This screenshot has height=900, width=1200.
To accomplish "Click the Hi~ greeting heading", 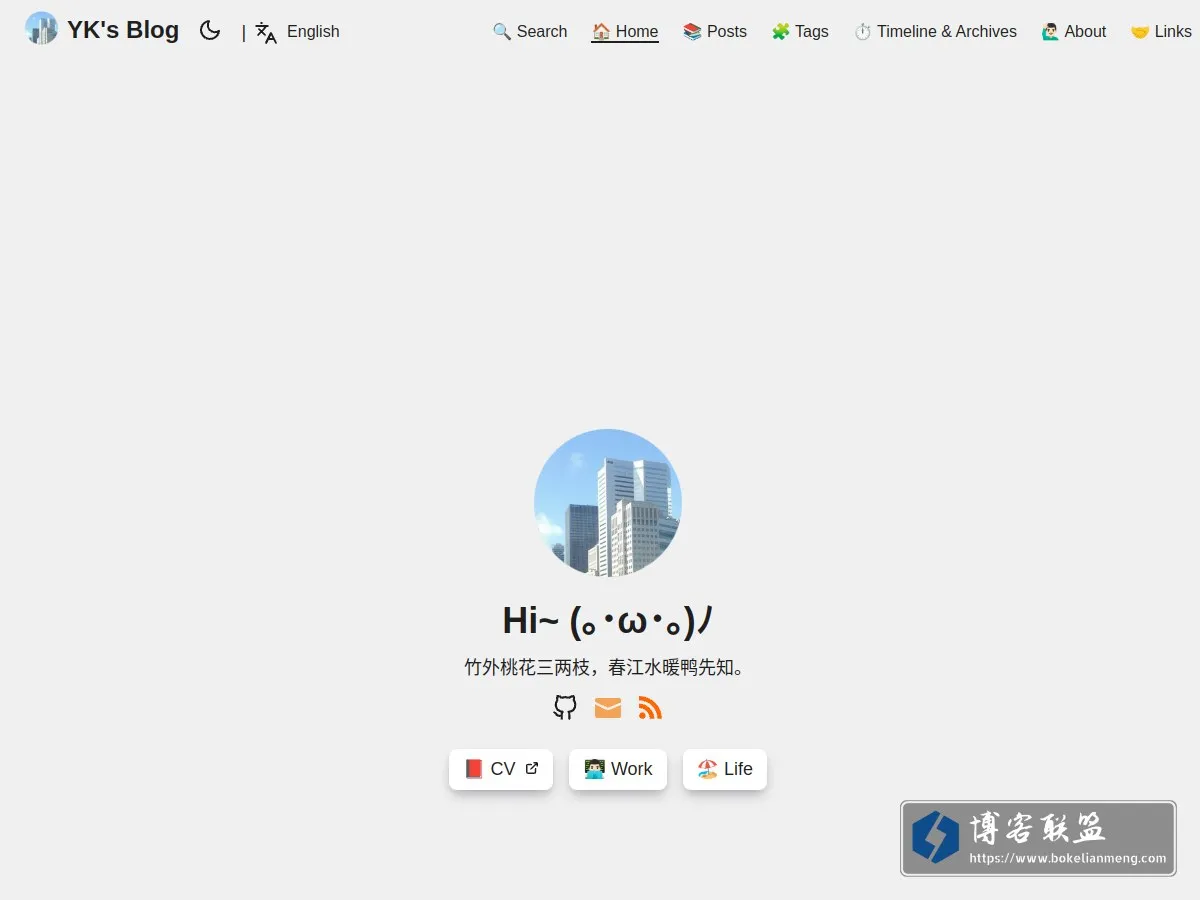I will tap(608, 621).
